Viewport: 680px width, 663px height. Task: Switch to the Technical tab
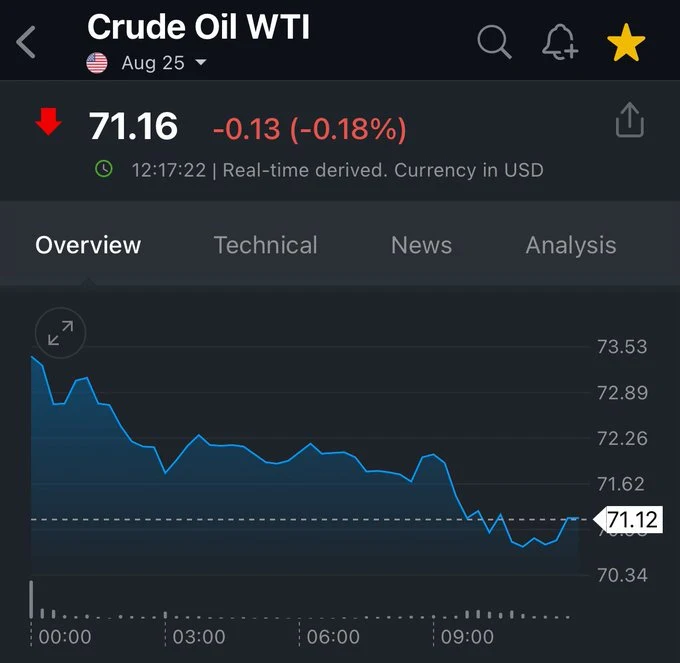(265, 245)
